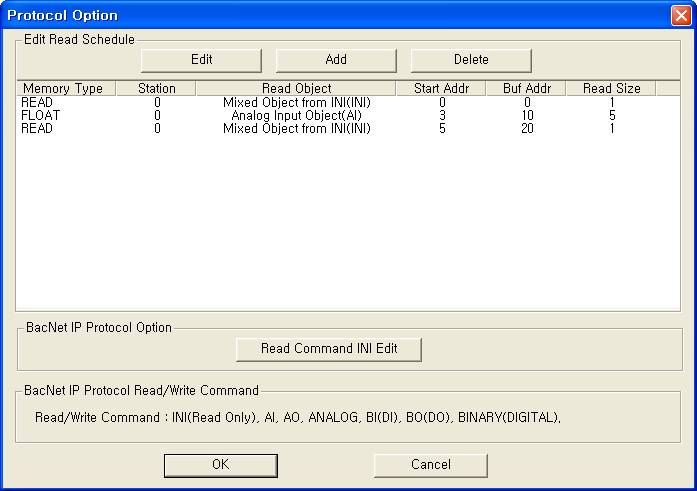
Task: Open Read Command INI Edit
Action: click(x=329, y=349)
